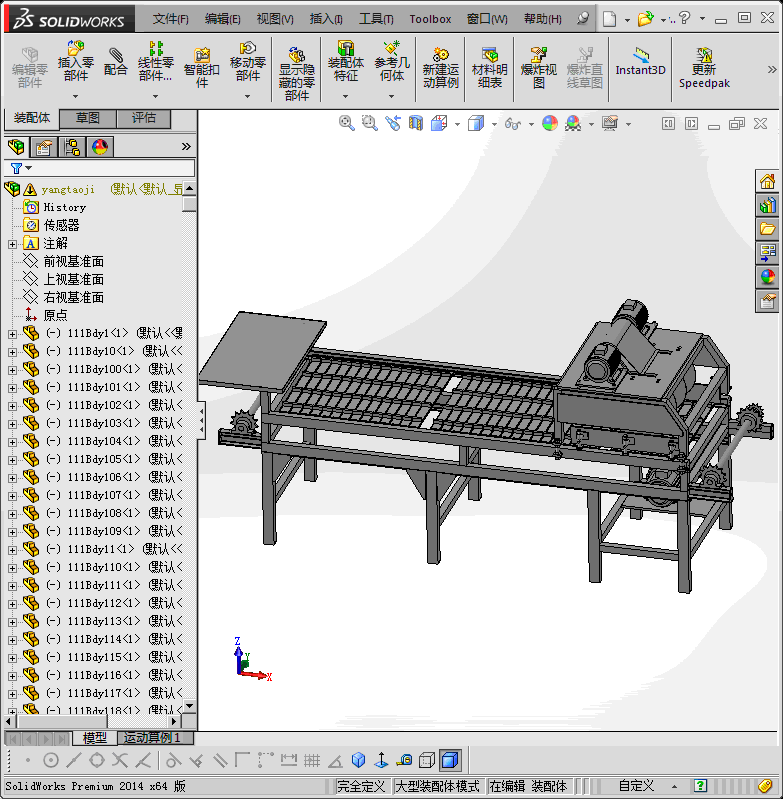
Task: Open the 文件(F) menu
Action: pyautogui.click(x=170, y=19)
